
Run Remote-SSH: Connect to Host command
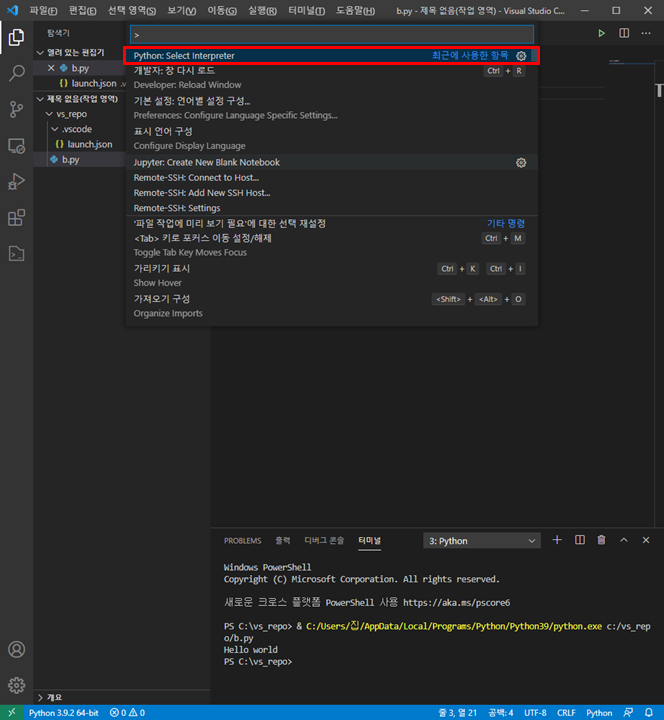[331, 178]
